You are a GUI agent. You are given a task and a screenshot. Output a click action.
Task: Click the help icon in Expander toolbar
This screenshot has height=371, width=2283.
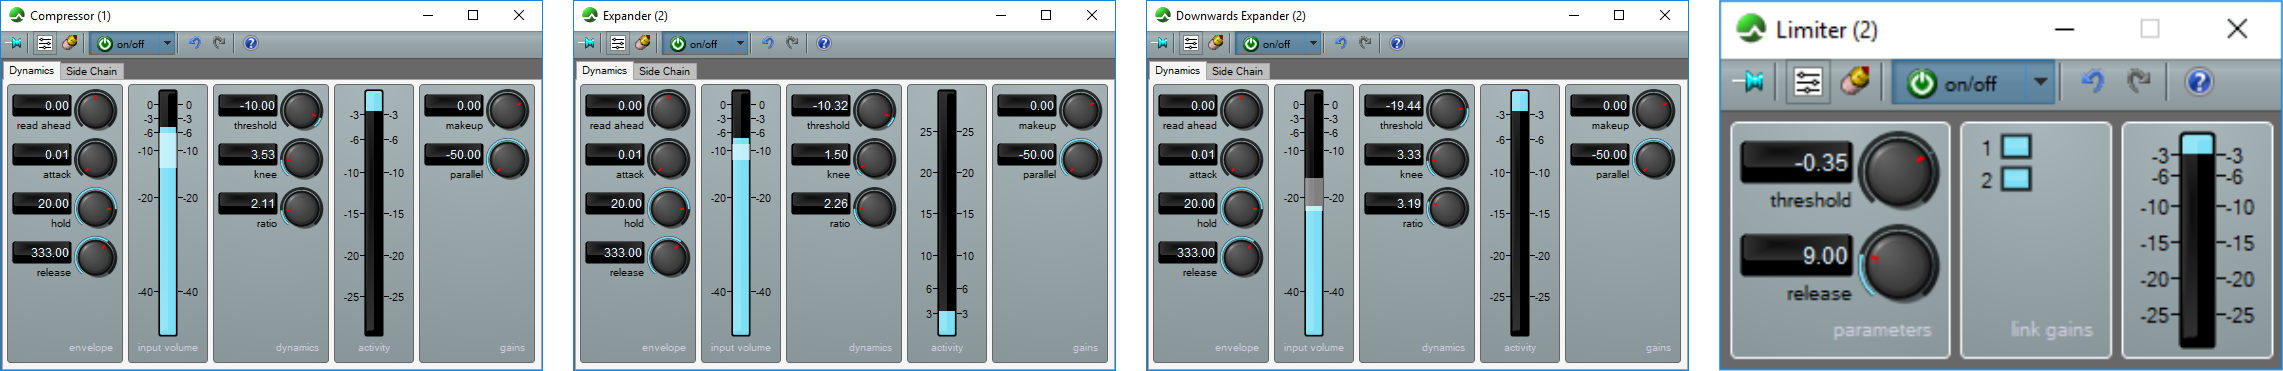pos(824,43)
